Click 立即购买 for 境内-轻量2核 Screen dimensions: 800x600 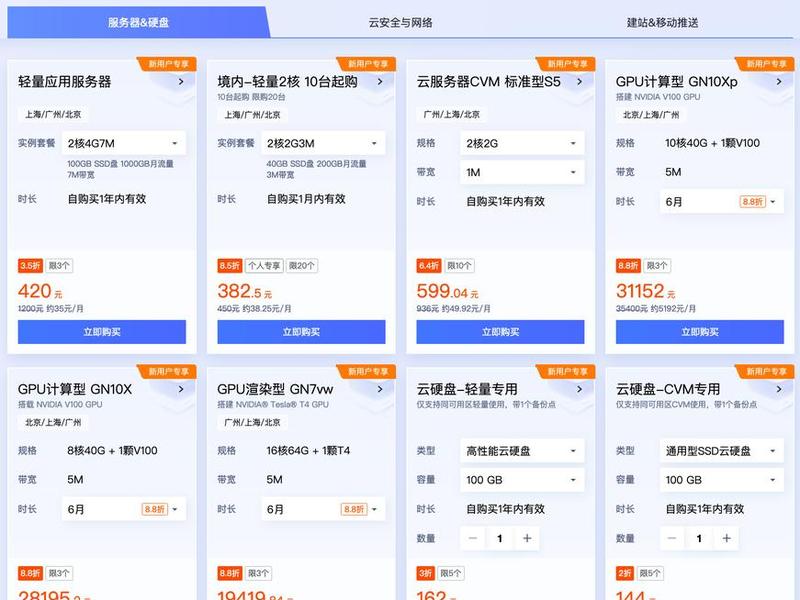point(301,332)
